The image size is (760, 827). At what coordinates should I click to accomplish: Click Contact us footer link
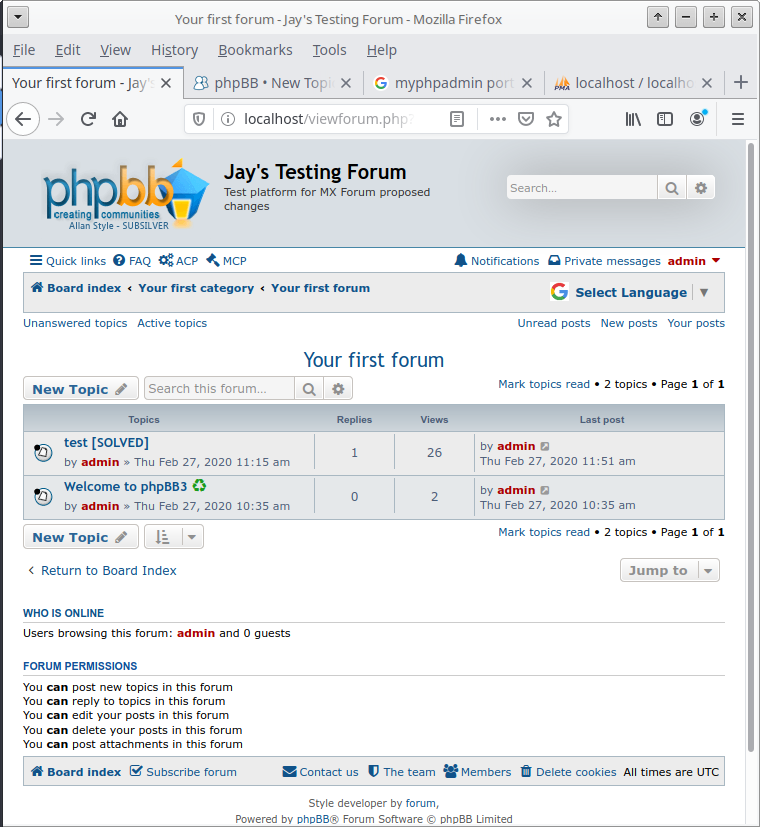(x=321, y=772)
